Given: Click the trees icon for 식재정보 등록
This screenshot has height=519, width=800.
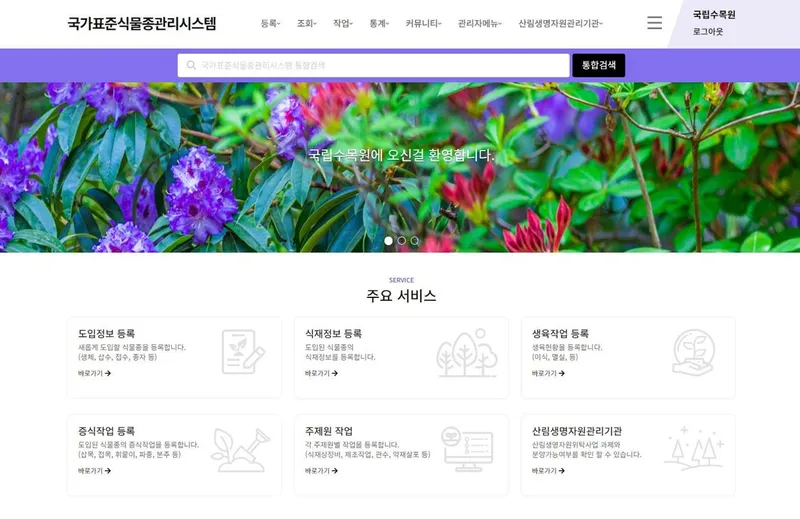Looking at the screenshot, I should point(467,353).
